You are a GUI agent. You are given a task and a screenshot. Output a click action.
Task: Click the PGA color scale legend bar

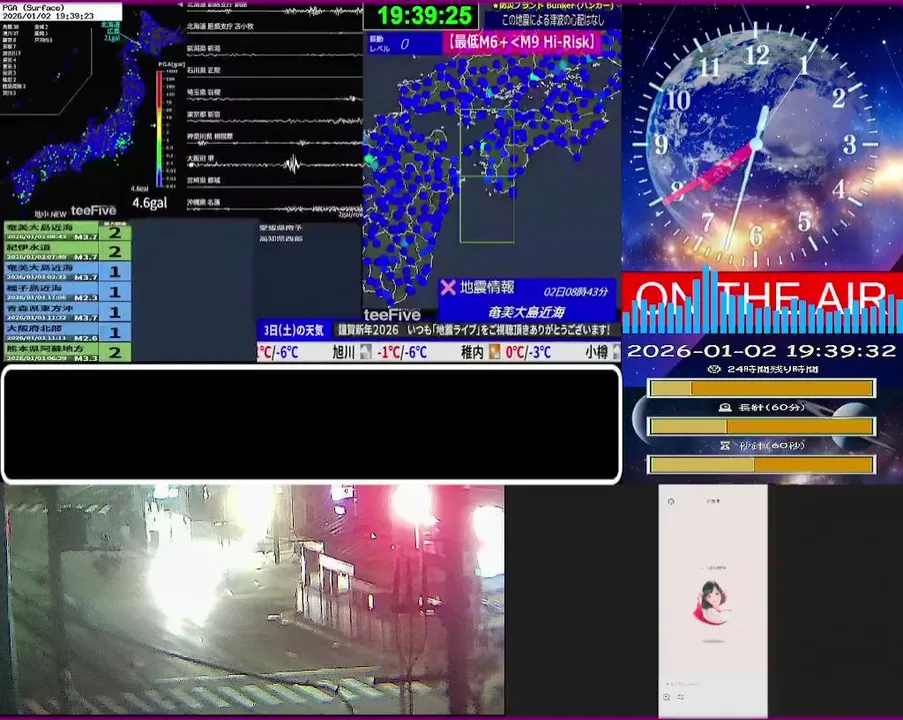pos(160,128)
